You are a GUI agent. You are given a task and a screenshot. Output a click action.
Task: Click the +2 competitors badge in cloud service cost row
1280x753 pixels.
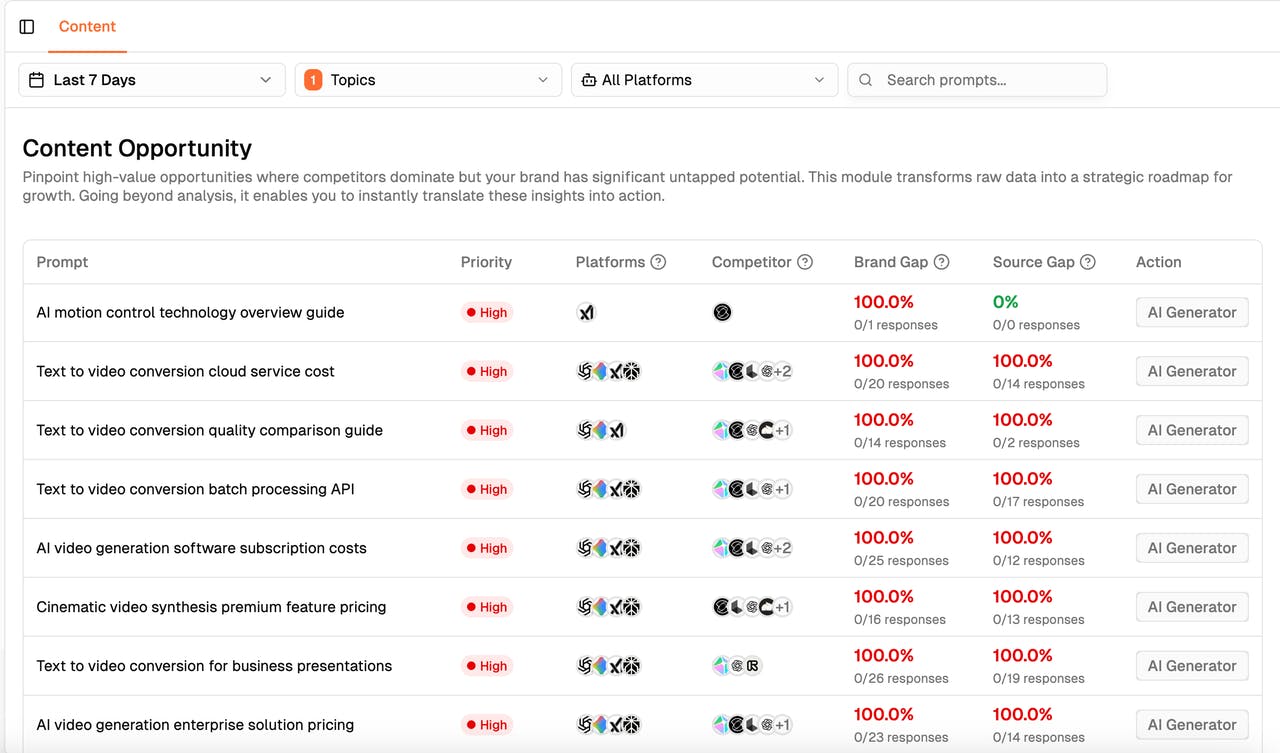781,372
